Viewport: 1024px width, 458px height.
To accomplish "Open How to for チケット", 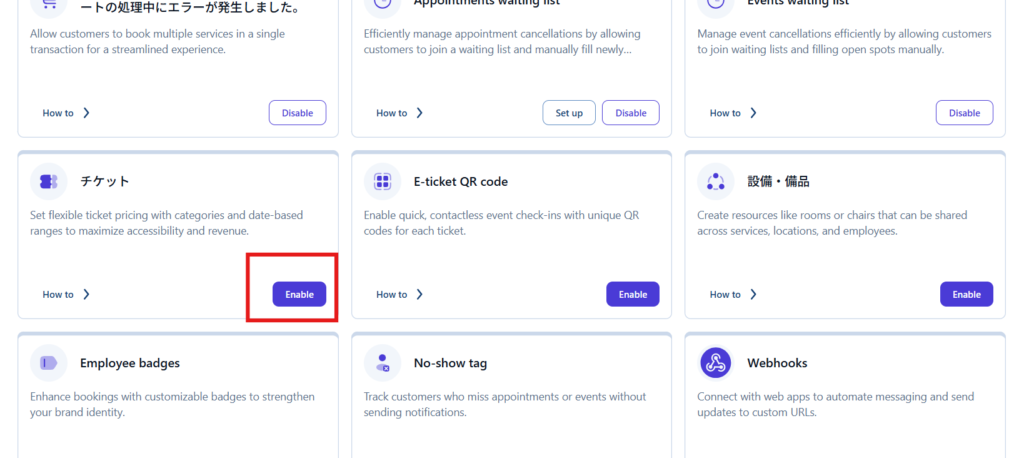I will pos(66,295).
